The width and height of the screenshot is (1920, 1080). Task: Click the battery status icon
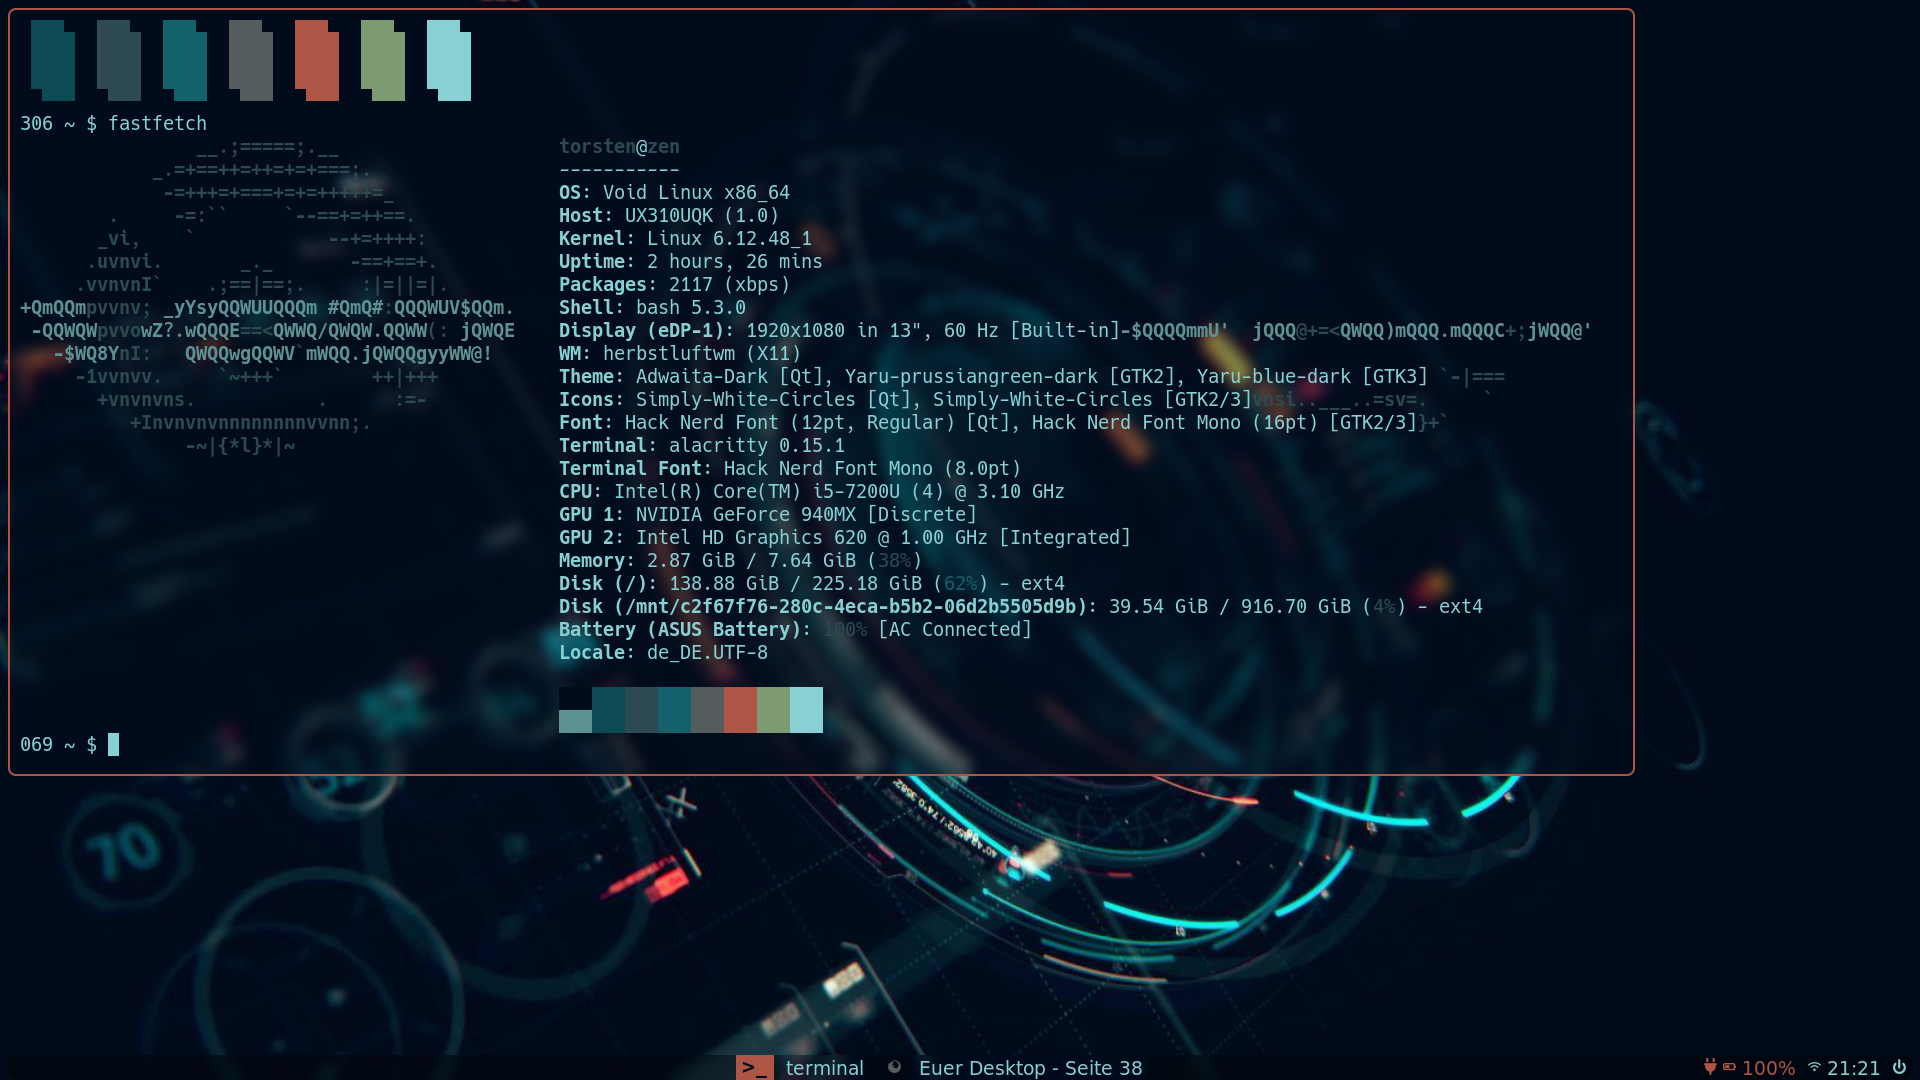pos(1729,1067)
